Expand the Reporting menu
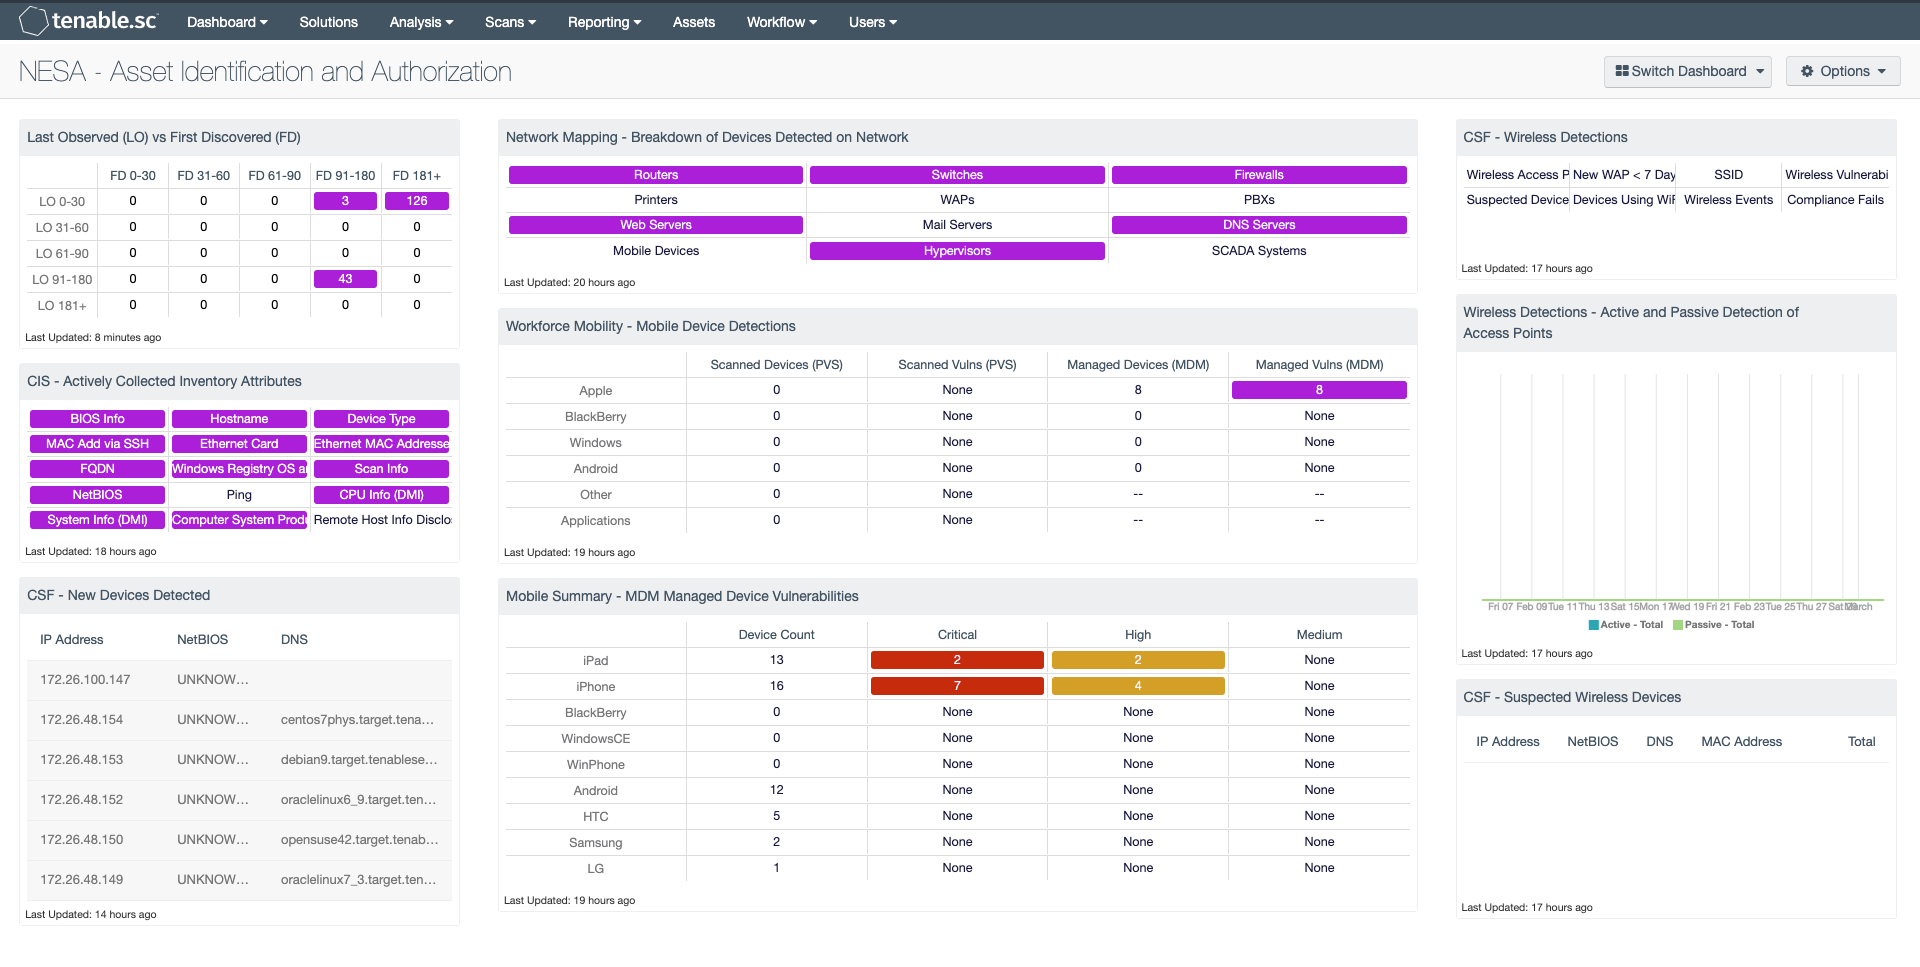This screenshot has width=1920, height=967. pos(604,22)
